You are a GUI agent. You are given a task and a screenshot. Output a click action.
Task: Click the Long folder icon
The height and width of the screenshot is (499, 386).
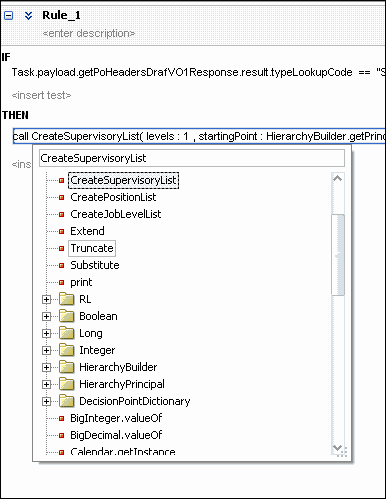(67, 333)
